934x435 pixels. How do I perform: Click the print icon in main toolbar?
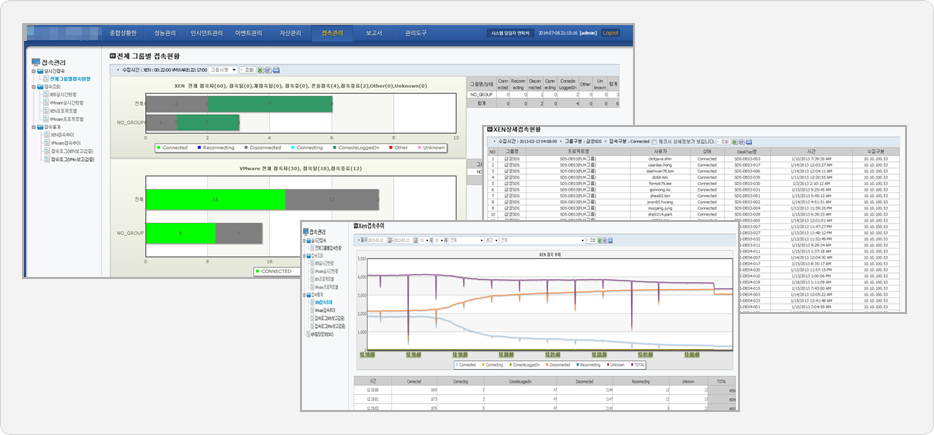276,70
